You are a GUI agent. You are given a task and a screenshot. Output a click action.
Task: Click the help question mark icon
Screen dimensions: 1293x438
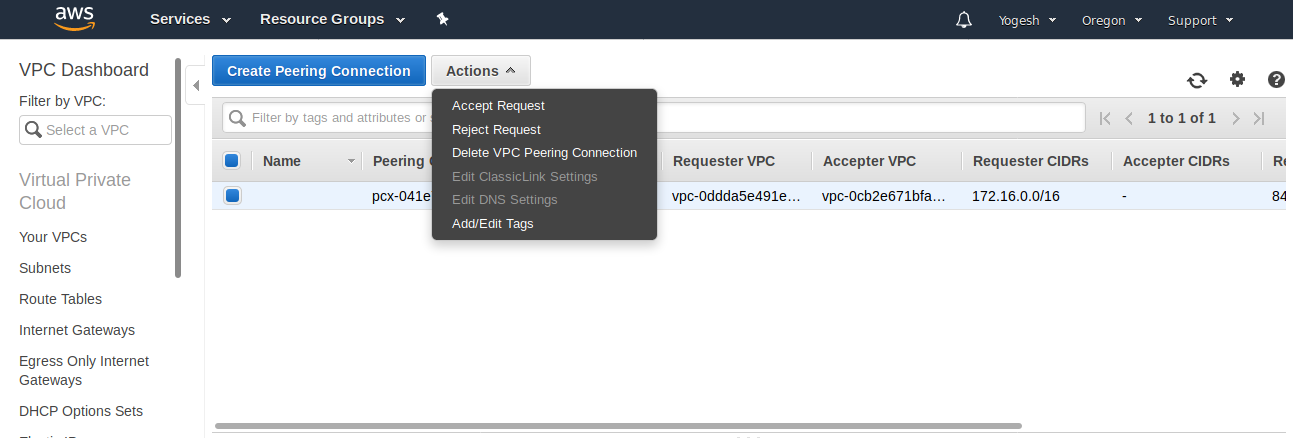(x=1276, y=80)
